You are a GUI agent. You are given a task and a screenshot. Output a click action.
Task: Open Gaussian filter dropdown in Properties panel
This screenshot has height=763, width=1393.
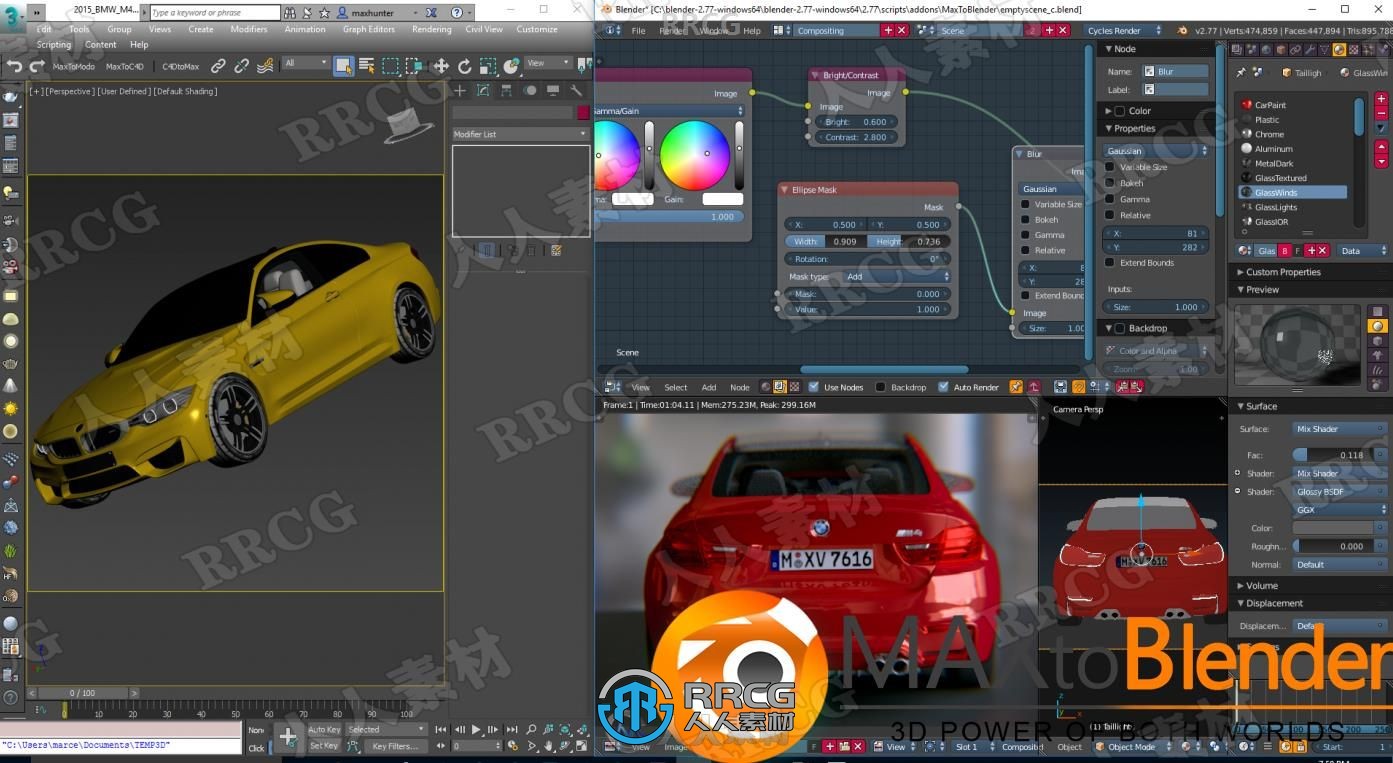coord(1156,151)
